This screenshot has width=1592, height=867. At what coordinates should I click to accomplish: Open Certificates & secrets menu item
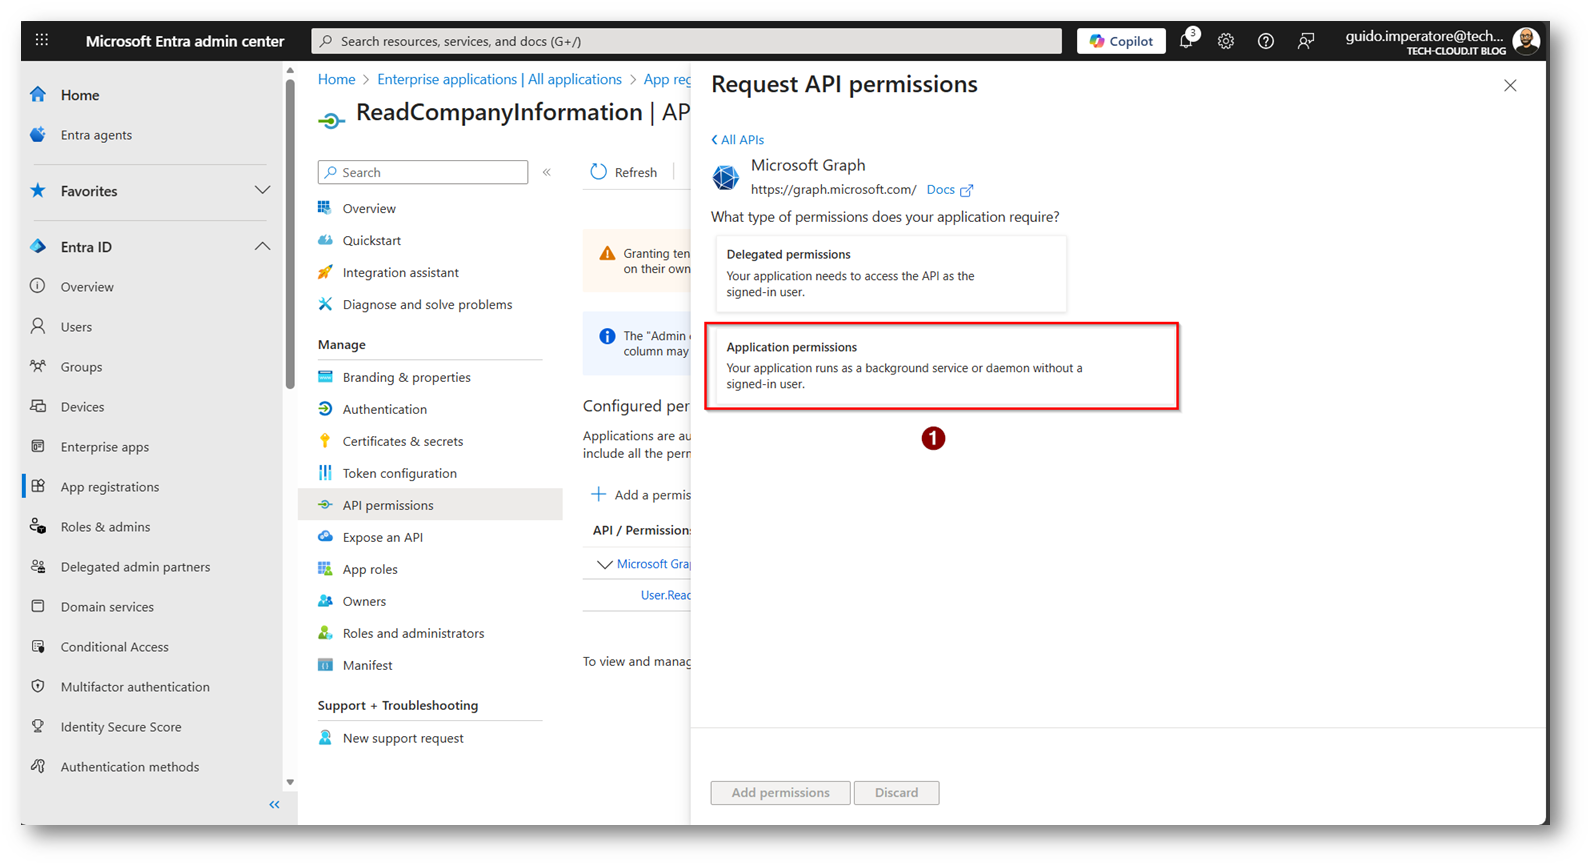402,441
